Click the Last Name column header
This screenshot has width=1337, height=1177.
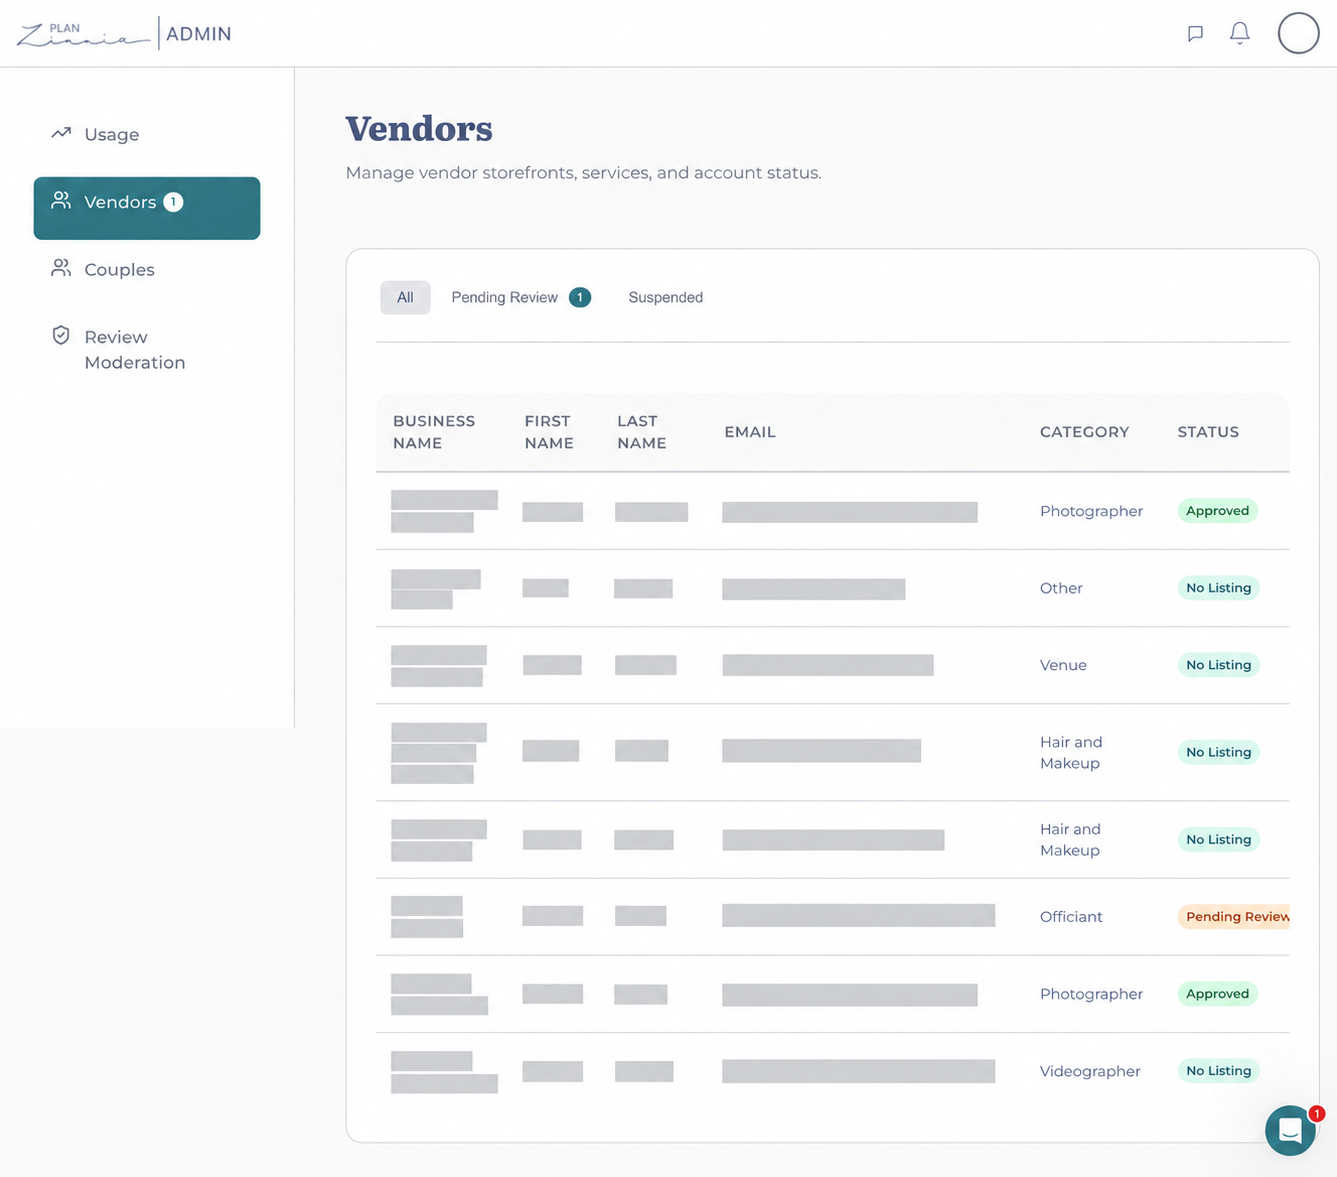[641, 432]
